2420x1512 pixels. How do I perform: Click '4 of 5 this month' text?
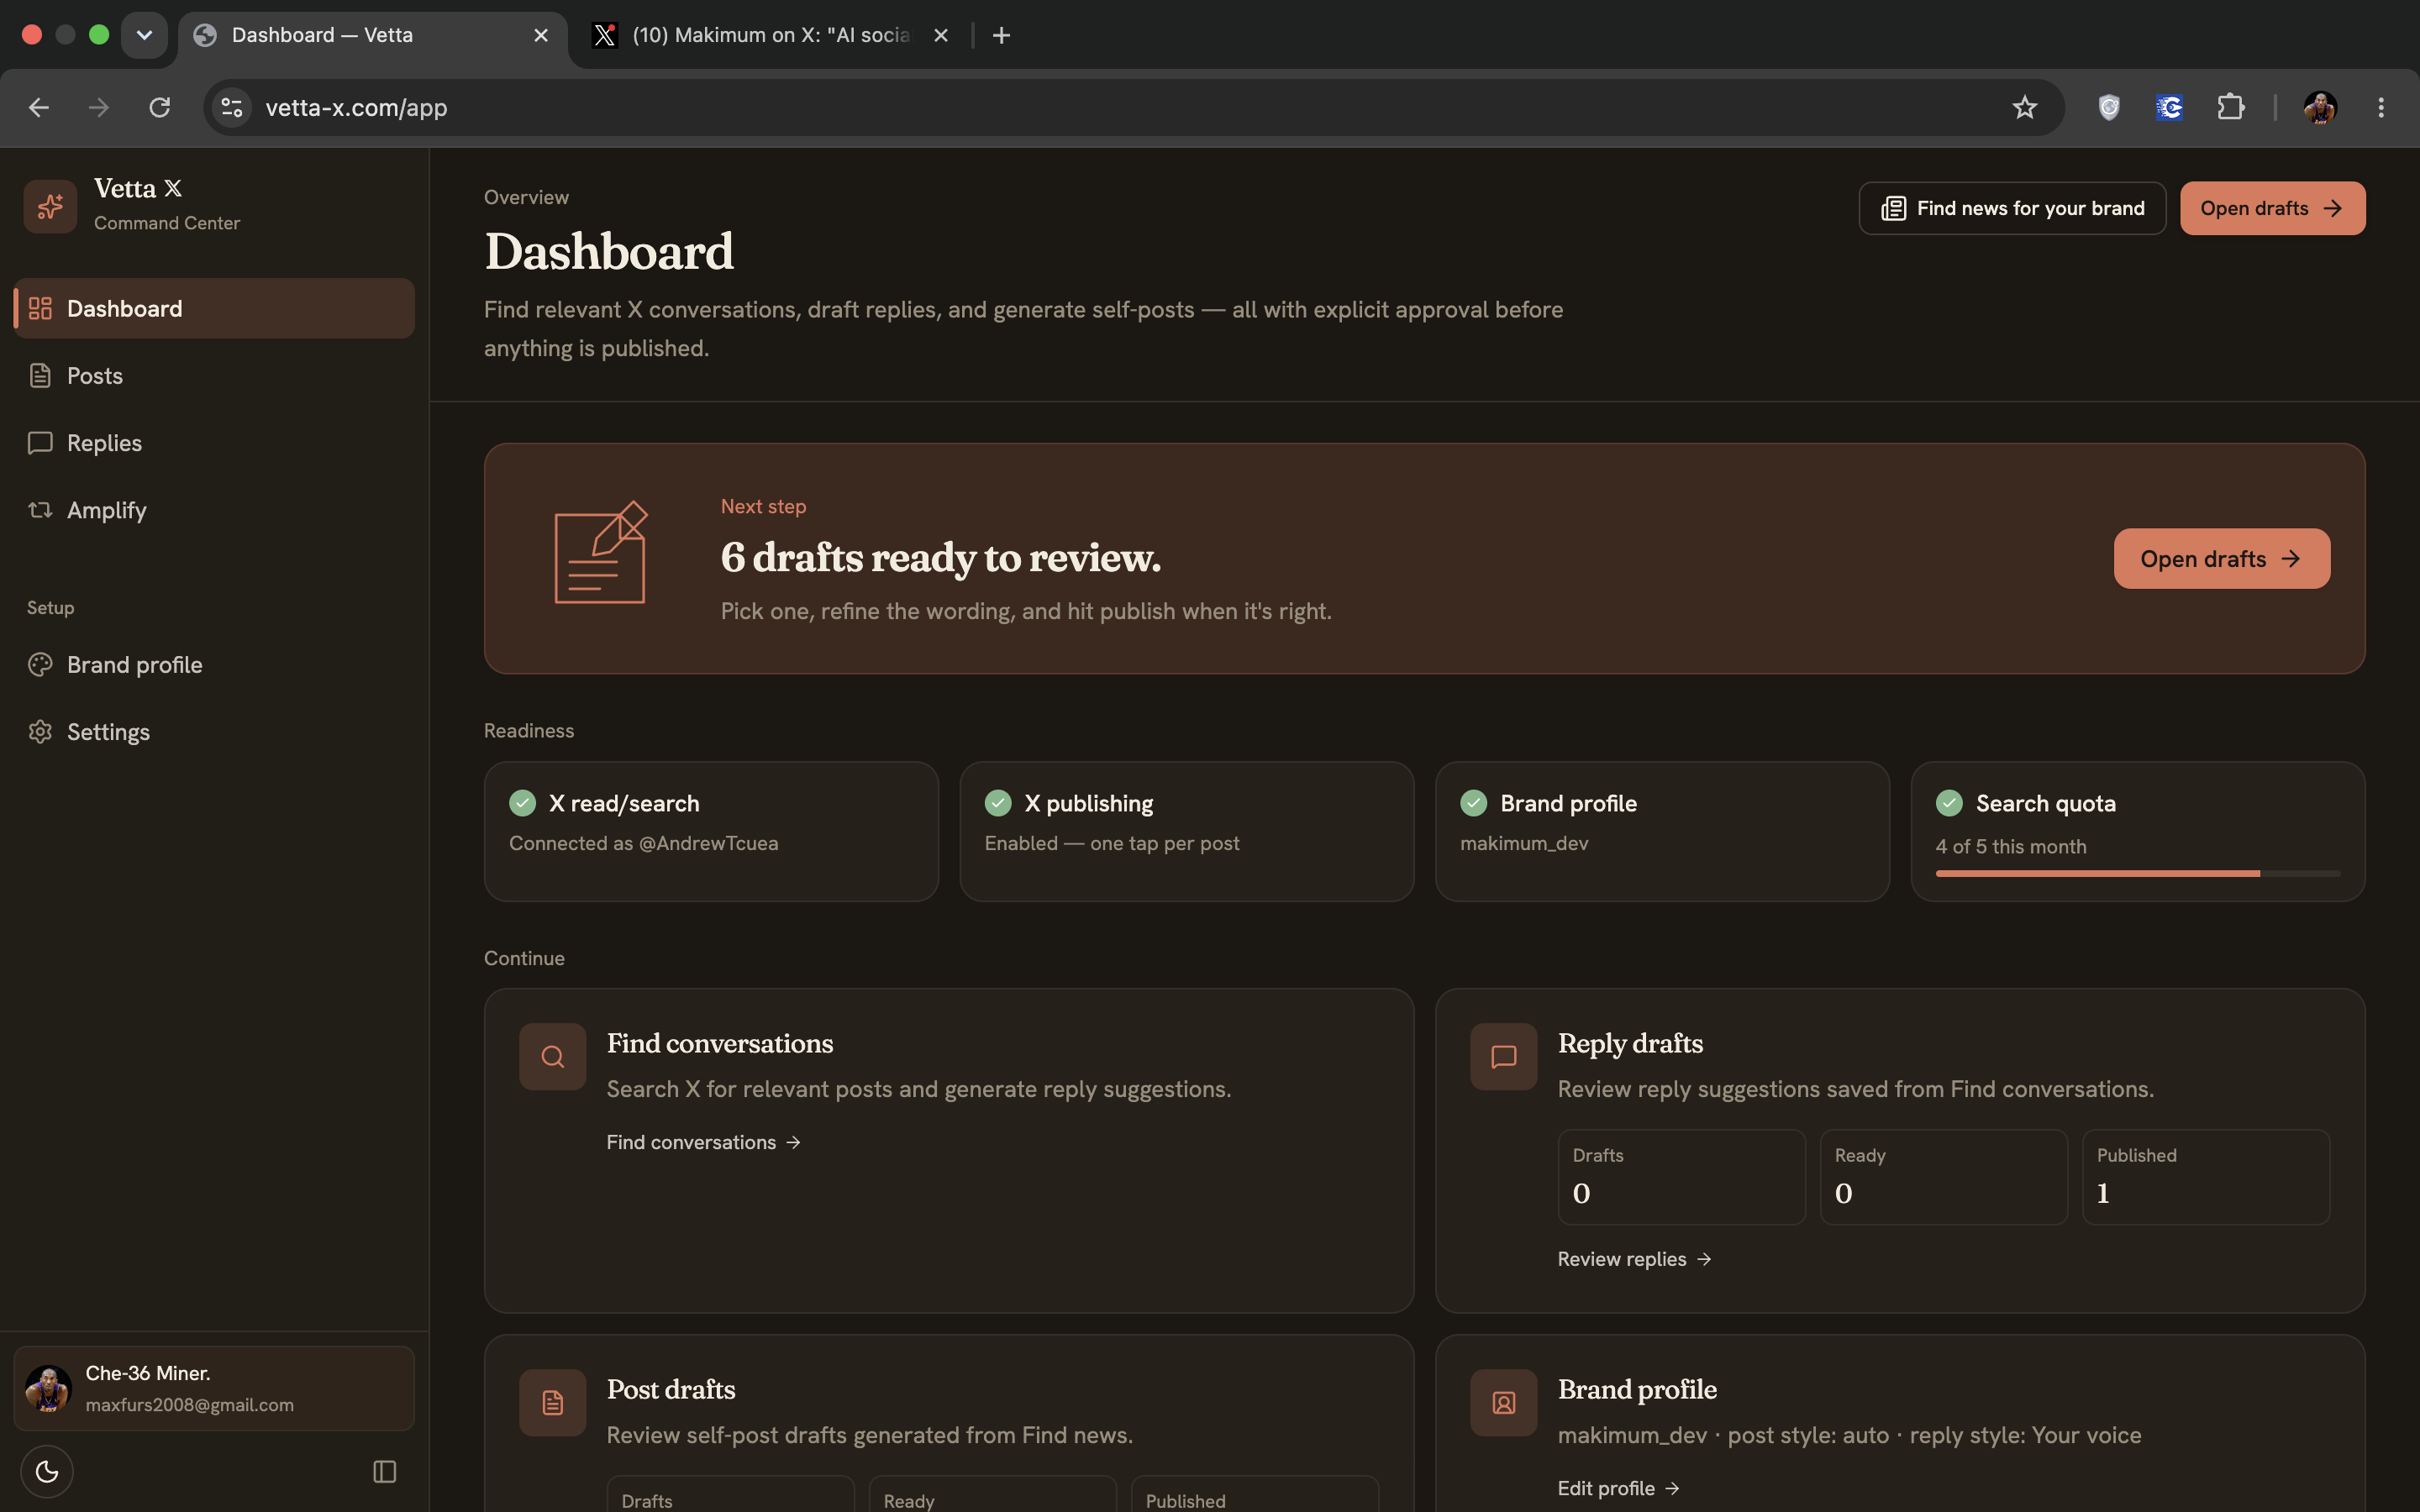click(x=2011, y=846)
